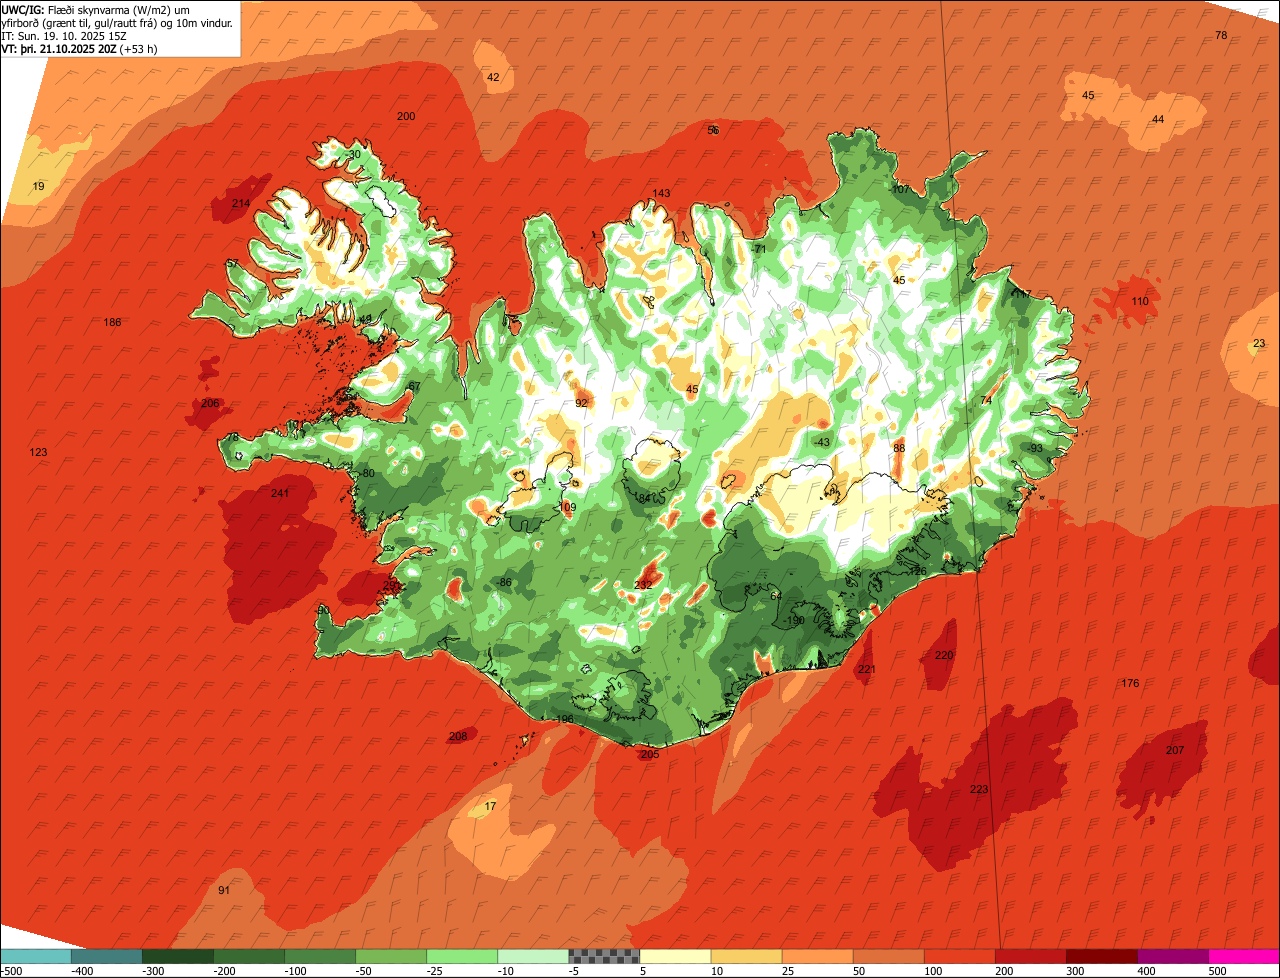The height and width of the screenshot is (978, 1280).
Task: Click the map value '143'
Action: pos(661,194)
